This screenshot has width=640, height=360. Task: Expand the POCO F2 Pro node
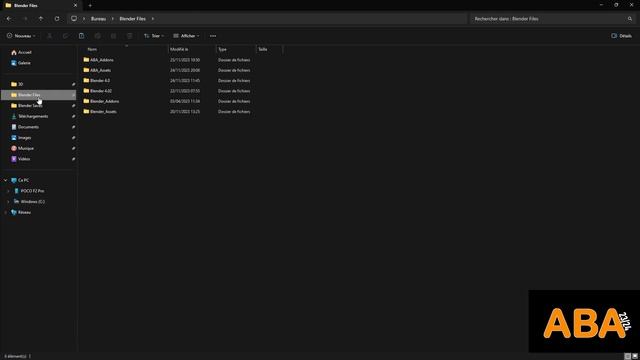pos(8,191)
